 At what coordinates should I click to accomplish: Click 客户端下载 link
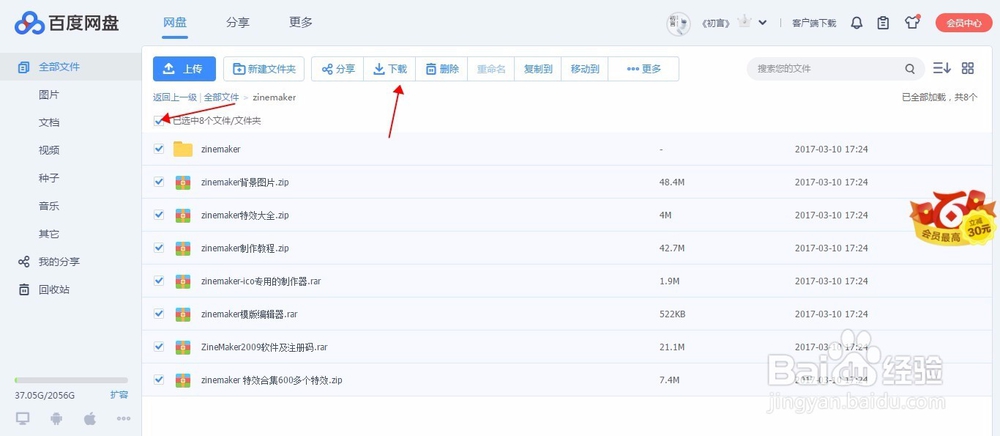(x=814, y=23)
